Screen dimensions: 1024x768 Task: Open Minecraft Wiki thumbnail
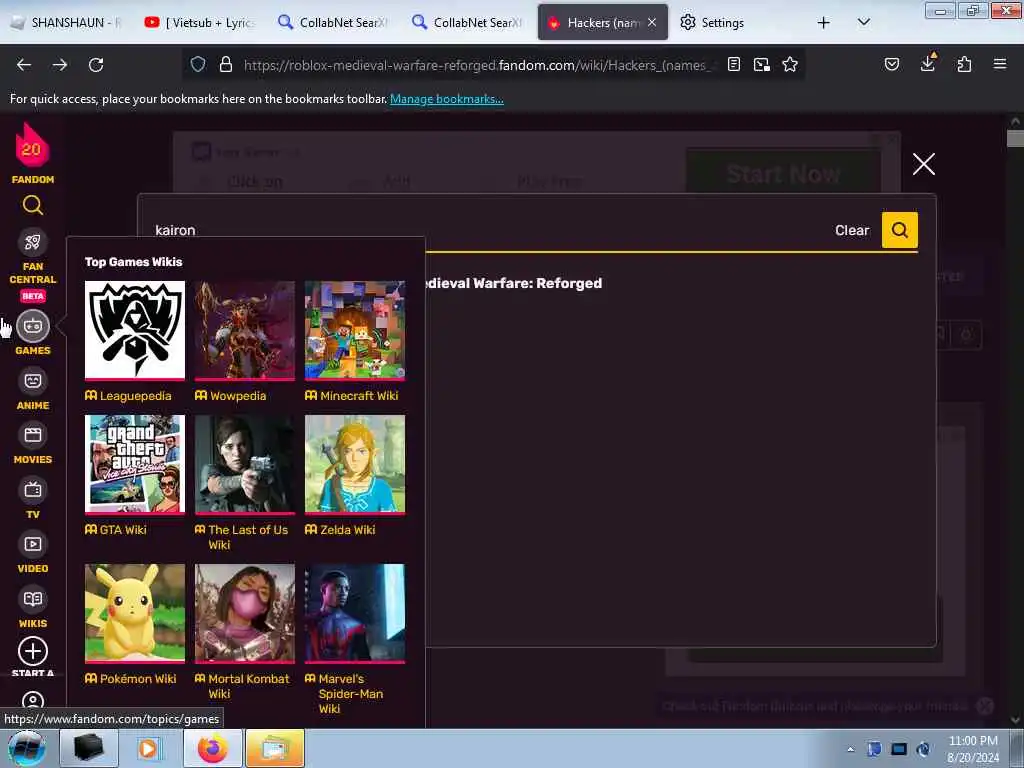pyautogui.click(x=355, y=330)
